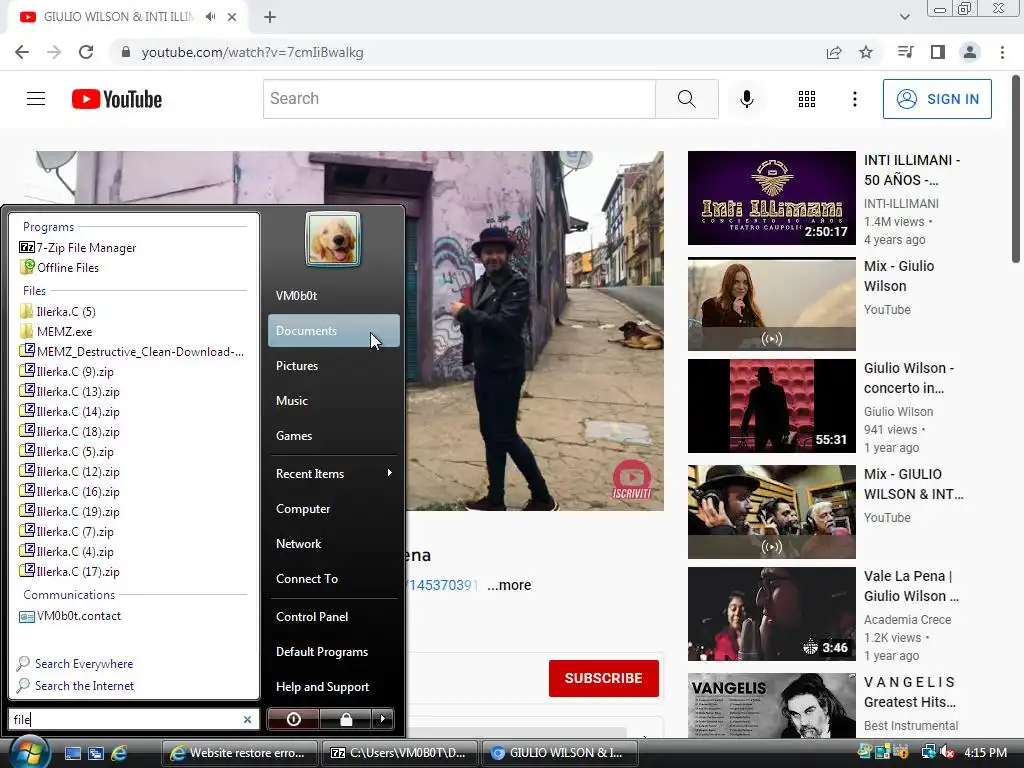
Task: Open YouTube settings three-dot icon
Action: (x=855, y=99)
